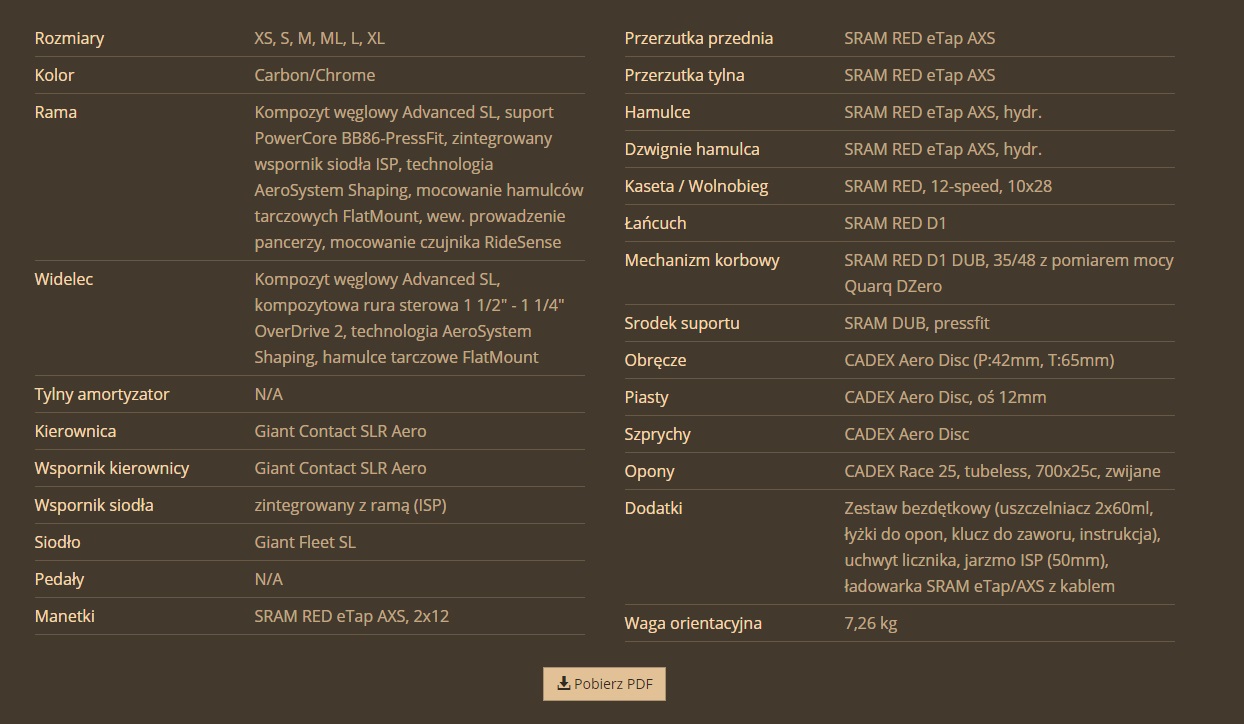The height and width of the screenshot is (724, 1244).
Task: Click the Giant Fleet SL value
Action: [x=305, y=542]
